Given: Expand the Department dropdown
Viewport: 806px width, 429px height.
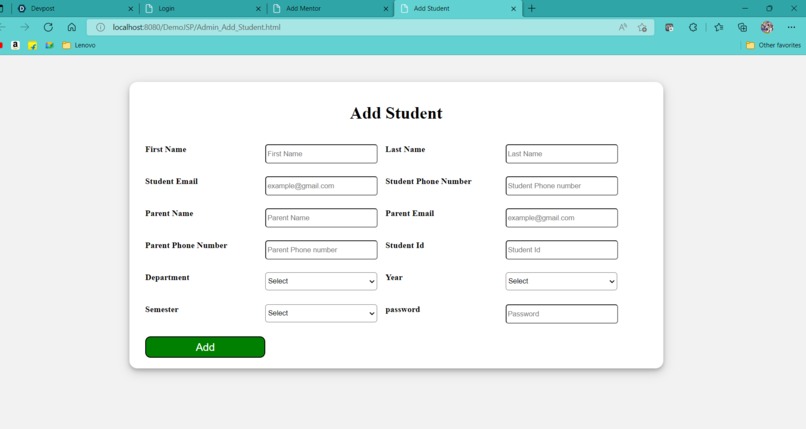Looking at the screenshot, I should 321,281.
